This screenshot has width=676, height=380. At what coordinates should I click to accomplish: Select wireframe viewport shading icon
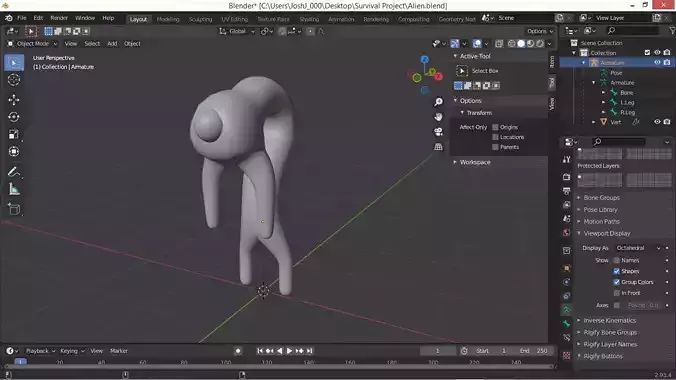[511, 44]
